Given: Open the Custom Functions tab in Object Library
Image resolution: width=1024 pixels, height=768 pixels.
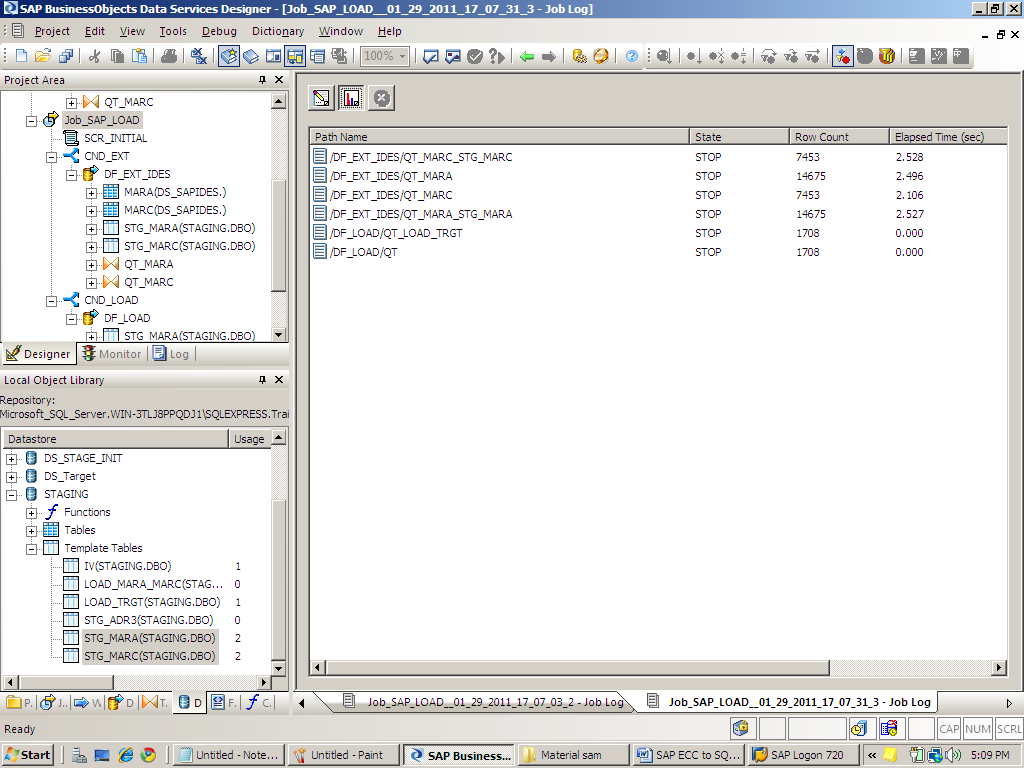Looking at the screenshot, I should pyautogui.click(x=259, y=703).
